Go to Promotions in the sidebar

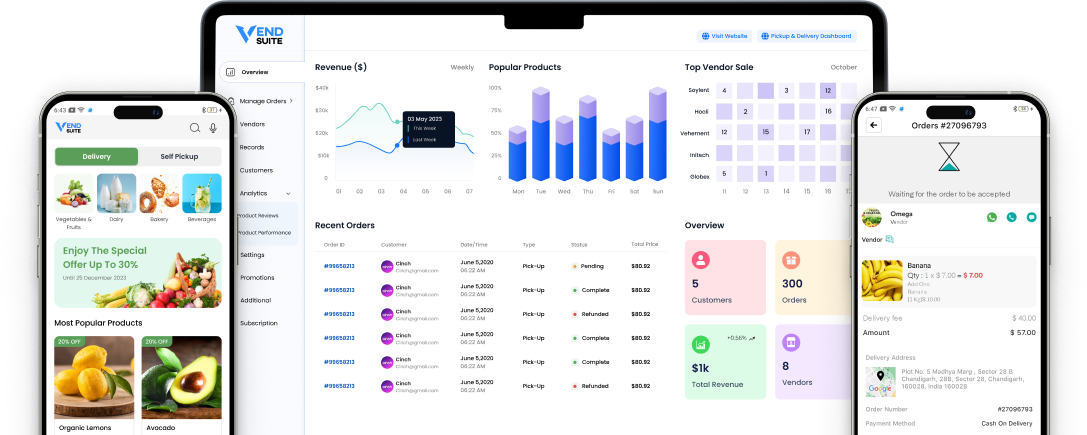pyautogui.click(x=257, y=277)
